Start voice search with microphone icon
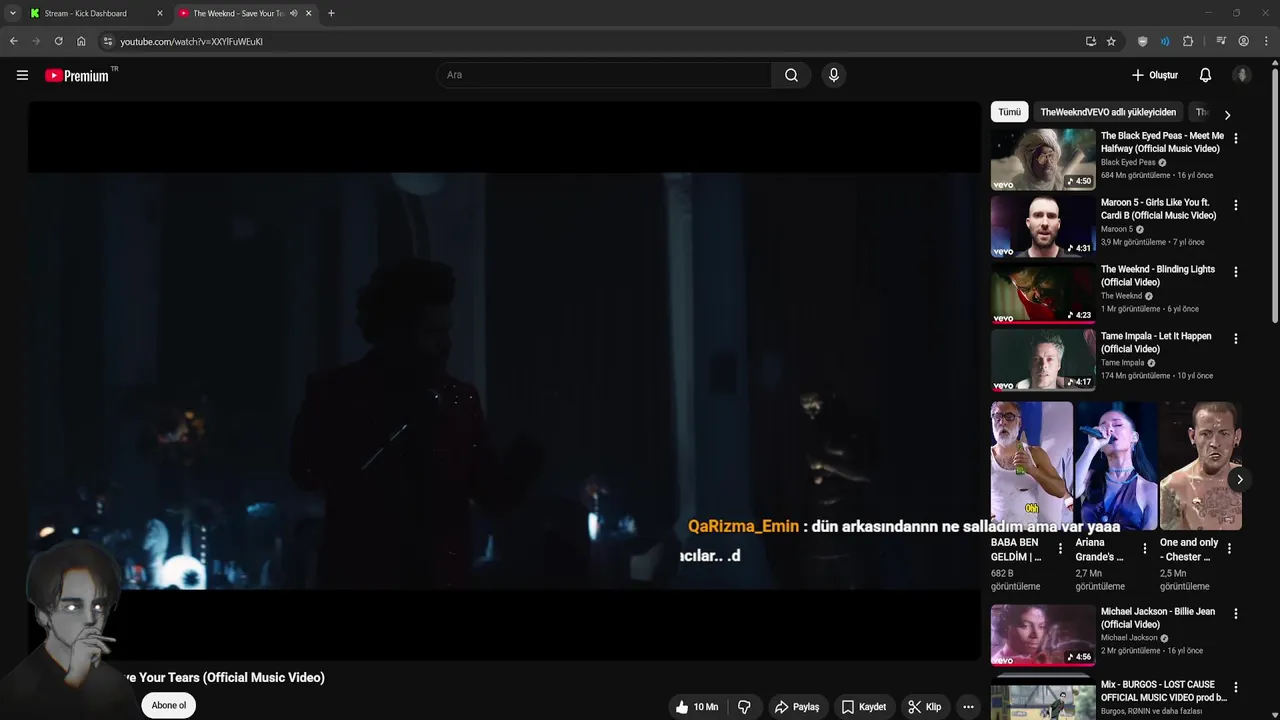Viewport: 1280px width, 720px height. coord(834,75)
